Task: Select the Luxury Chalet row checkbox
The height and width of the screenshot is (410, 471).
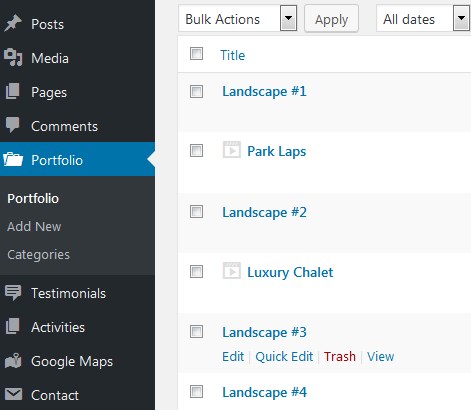Action: [x=196, y=271]
